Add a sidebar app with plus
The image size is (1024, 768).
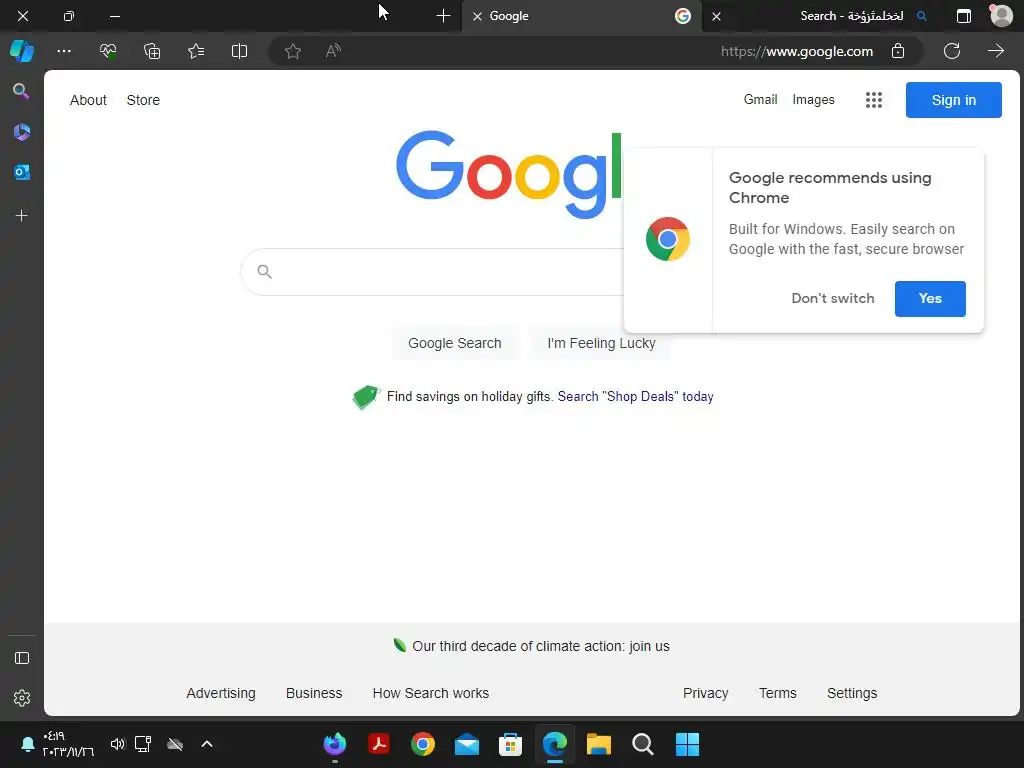(22, 216)
